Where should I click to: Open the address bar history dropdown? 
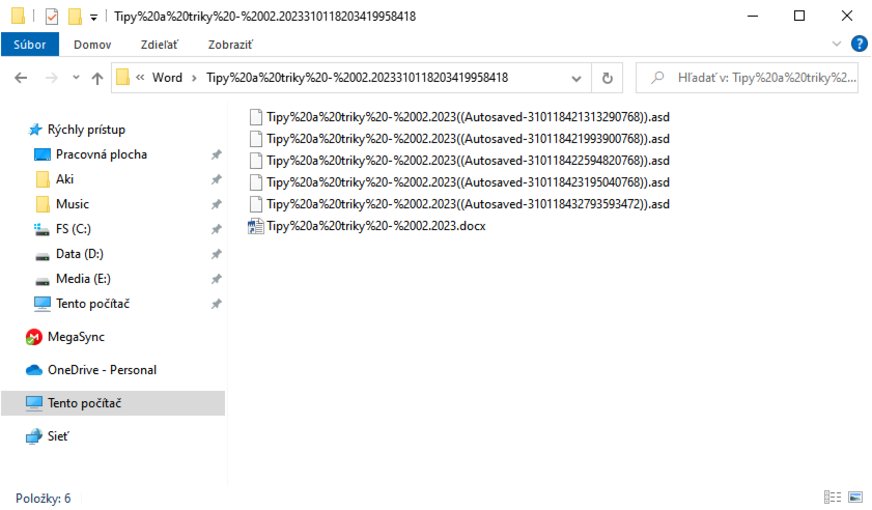pos(577,78)
